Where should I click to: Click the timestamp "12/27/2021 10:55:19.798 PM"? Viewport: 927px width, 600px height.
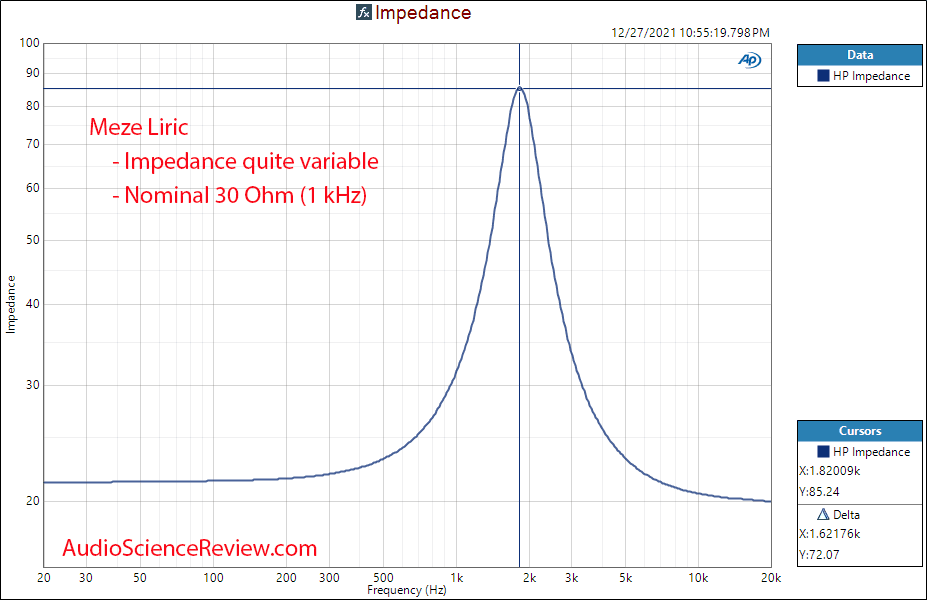click(x=691, y=33)
